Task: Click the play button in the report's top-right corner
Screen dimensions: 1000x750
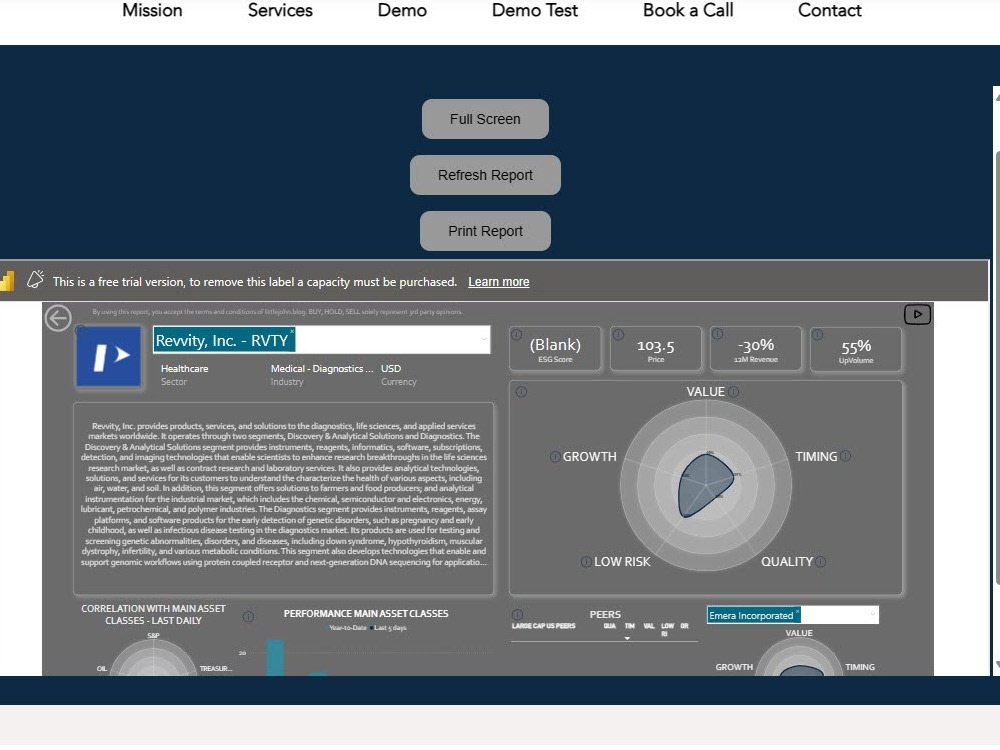Action: (x=917, y=314)
